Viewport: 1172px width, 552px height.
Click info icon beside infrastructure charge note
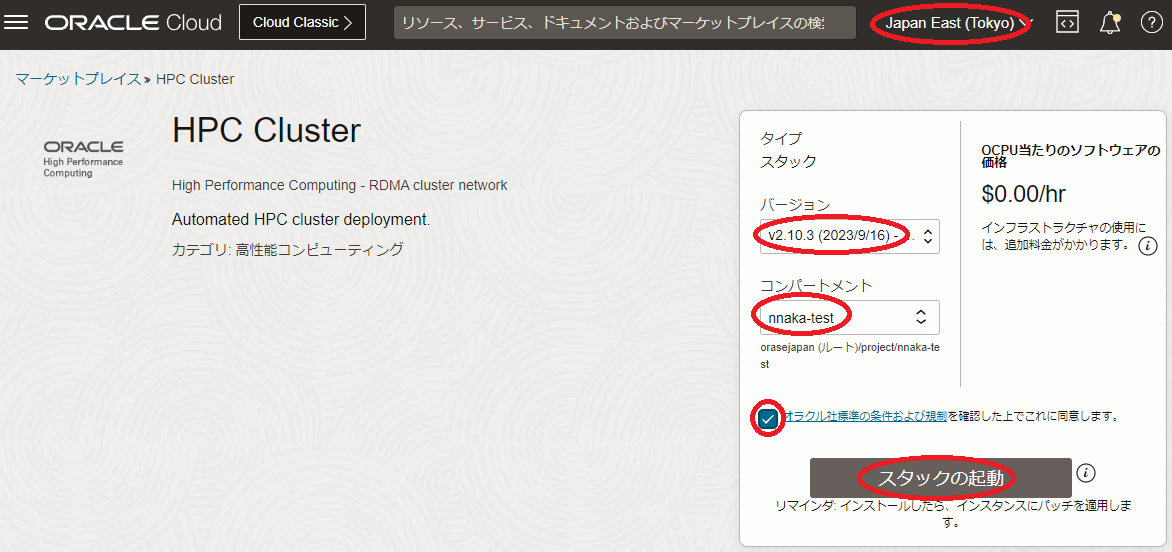[x=1148, y=245]
